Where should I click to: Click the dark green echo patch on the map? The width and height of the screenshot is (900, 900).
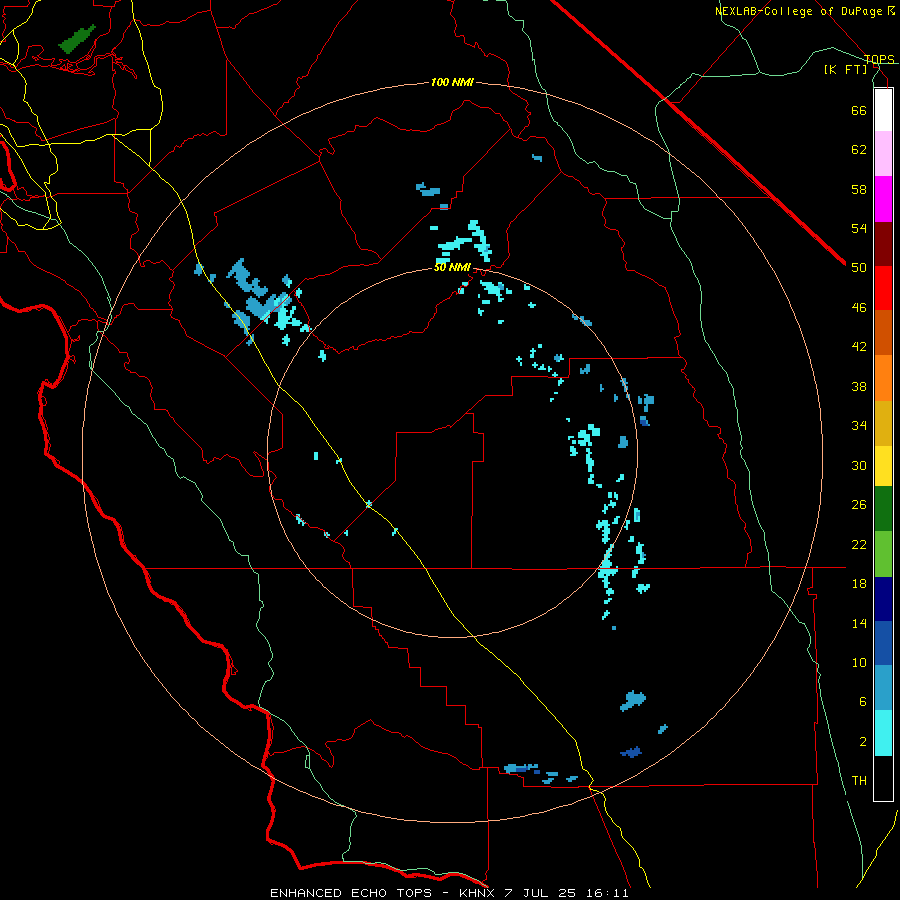coord(76,39)
